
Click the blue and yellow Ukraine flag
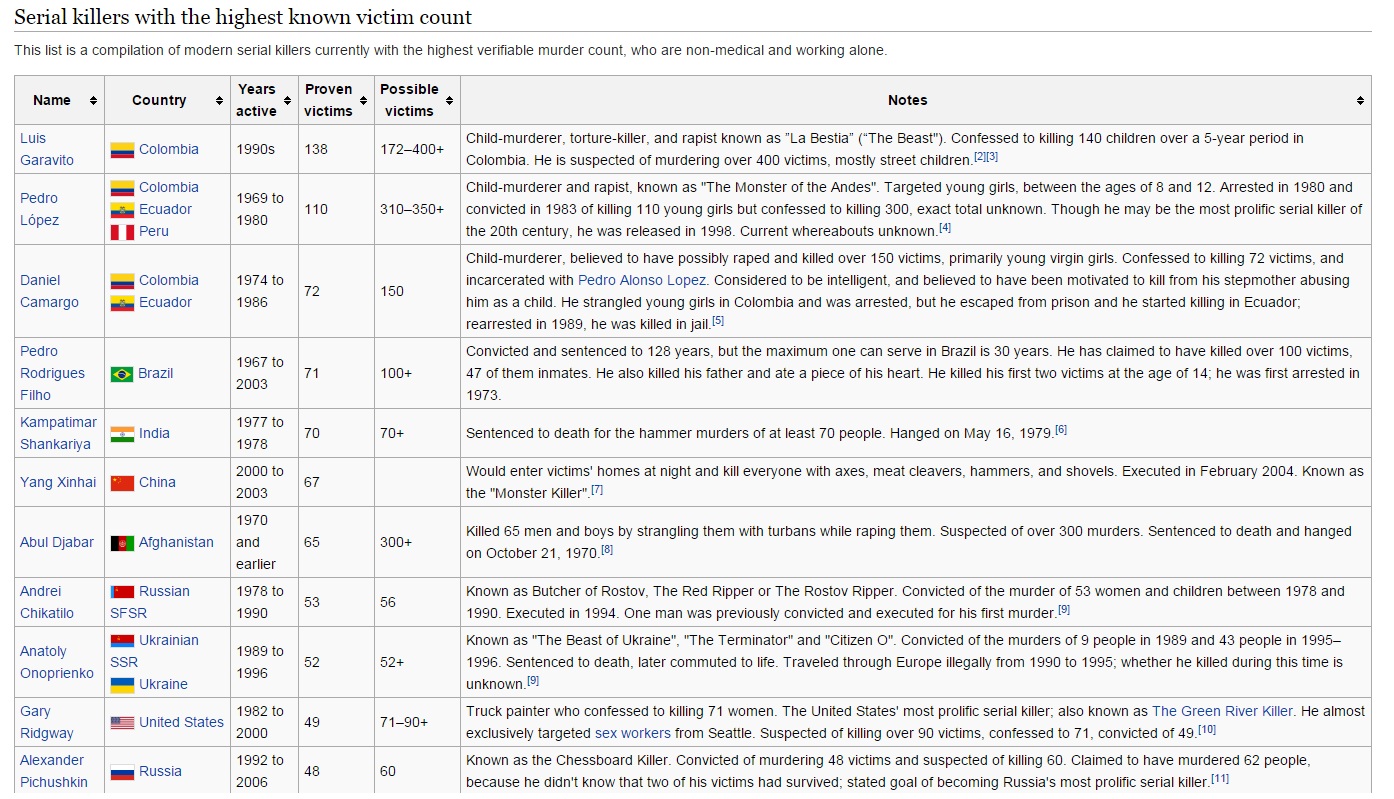[x=122, y=685]
